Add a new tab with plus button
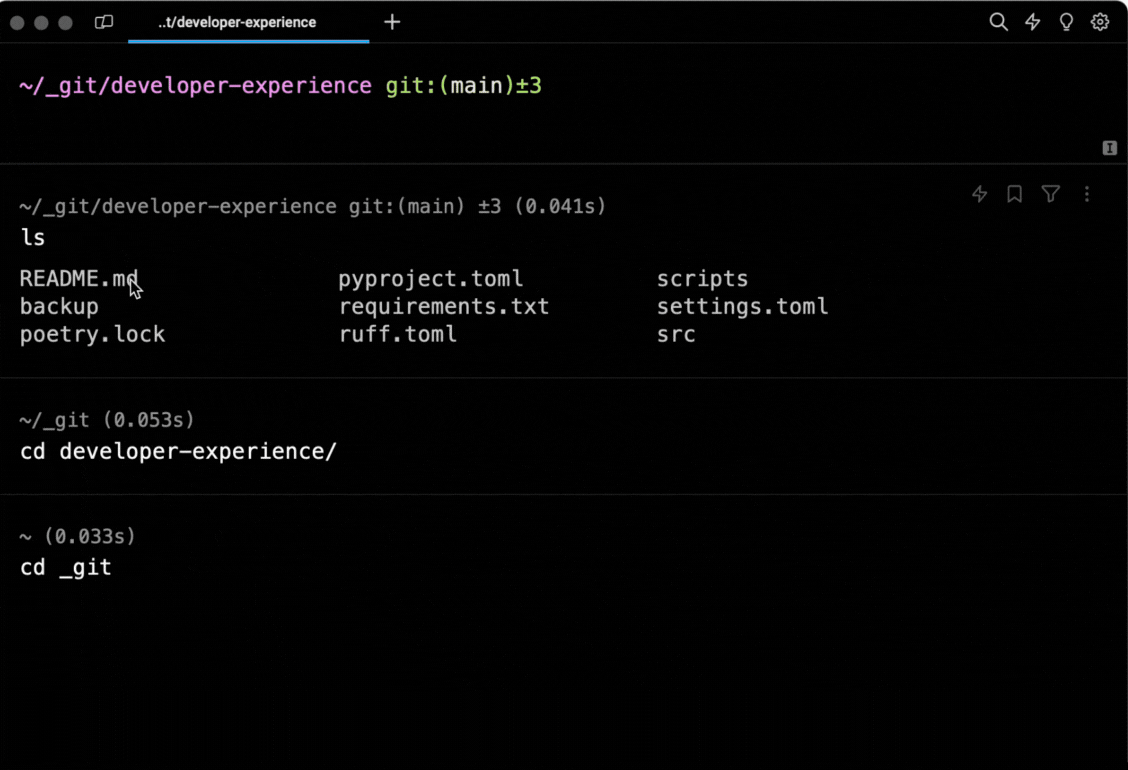This screenshot has height=770, width=1128. (392, 22)
